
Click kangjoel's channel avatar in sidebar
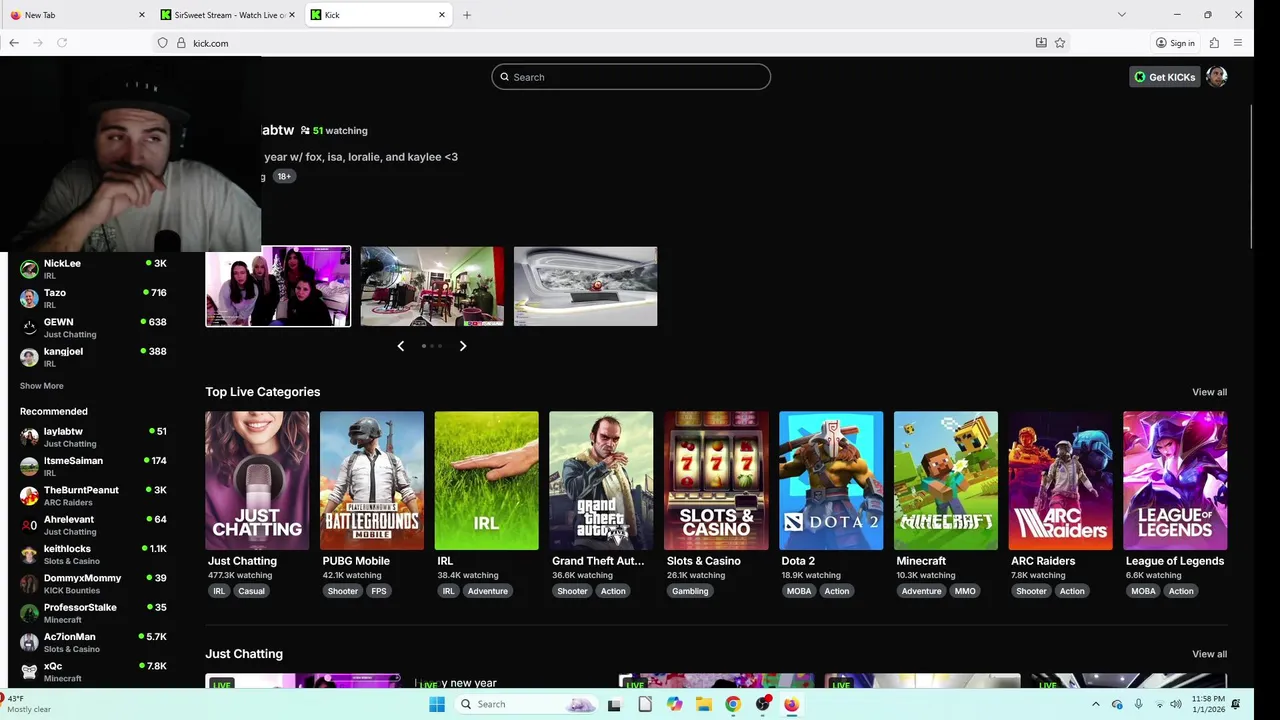(29, 357)
